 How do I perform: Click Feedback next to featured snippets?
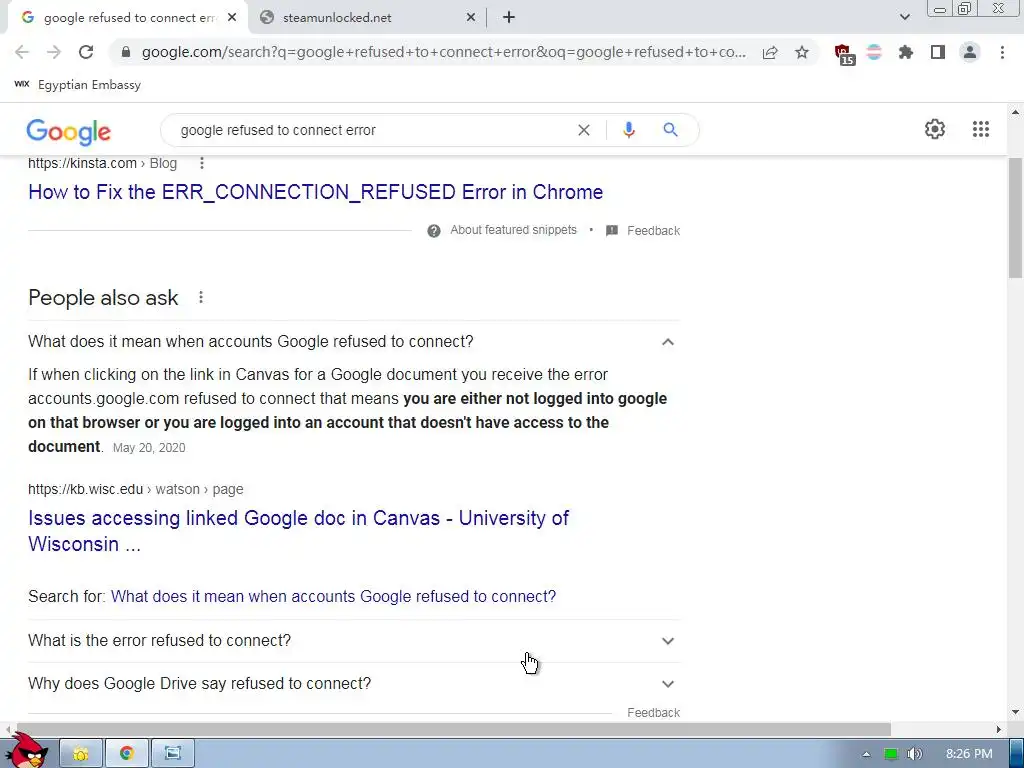coord(653,231)
